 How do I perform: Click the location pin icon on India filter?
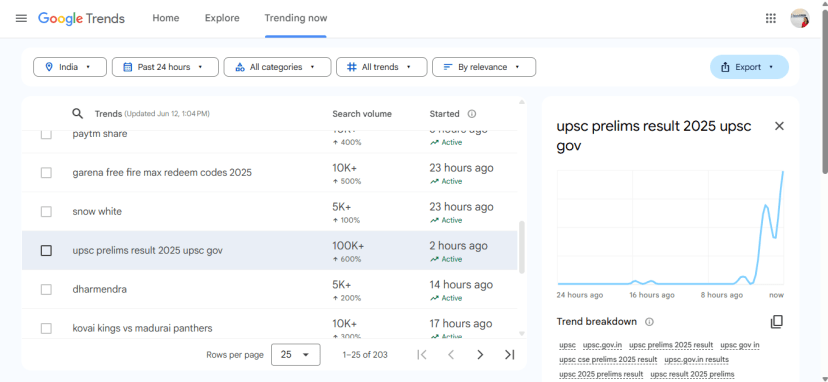coord(49,67)
